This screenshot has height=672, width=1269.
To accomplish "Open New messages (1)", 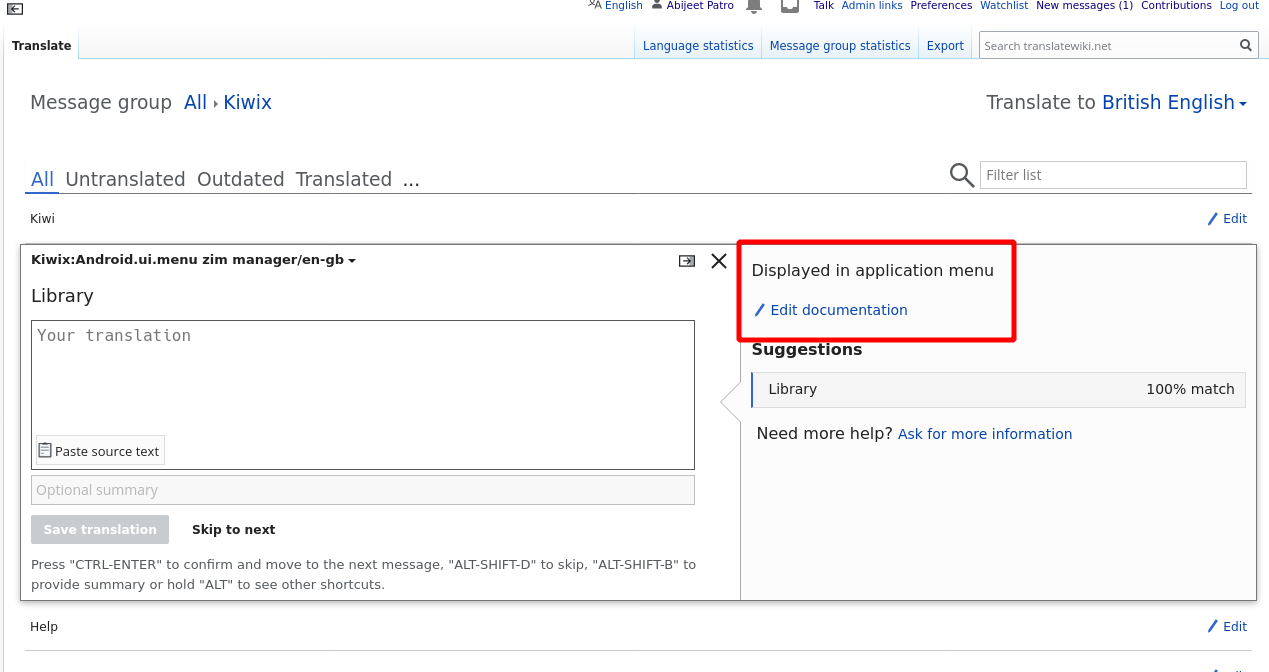I will coord(1084,5).
